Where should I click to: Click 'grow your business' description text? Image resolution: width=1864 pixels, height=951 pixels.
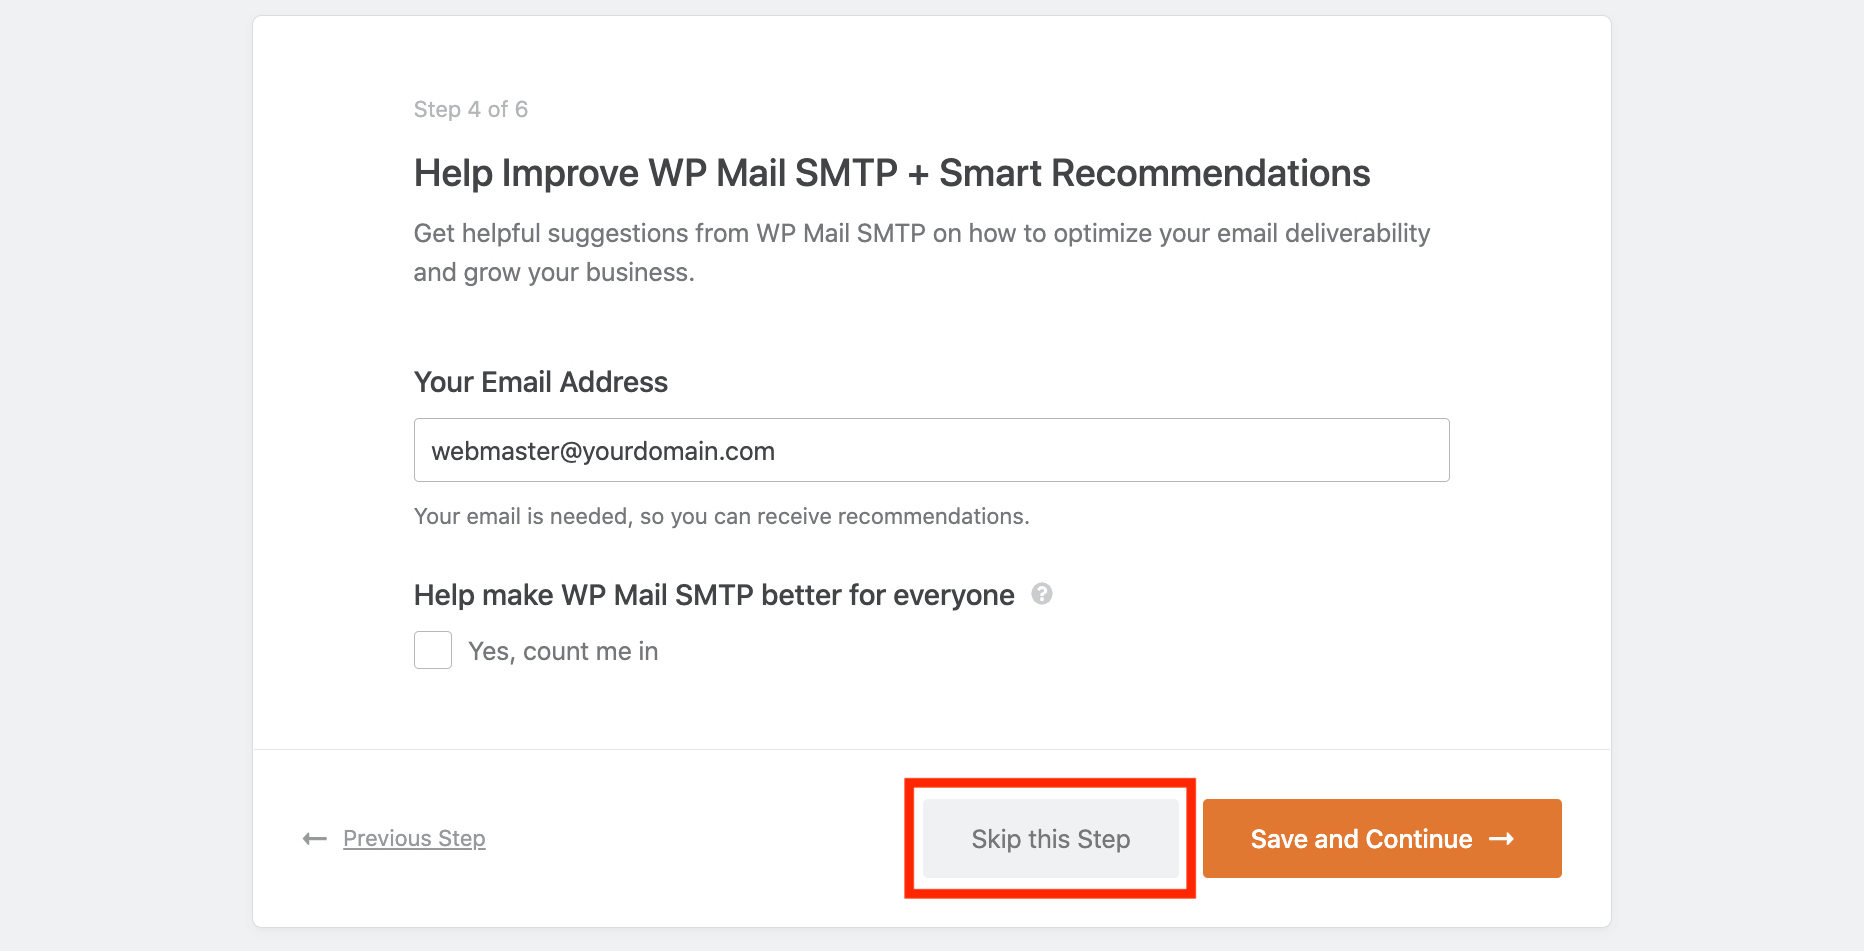click(576, 272)
